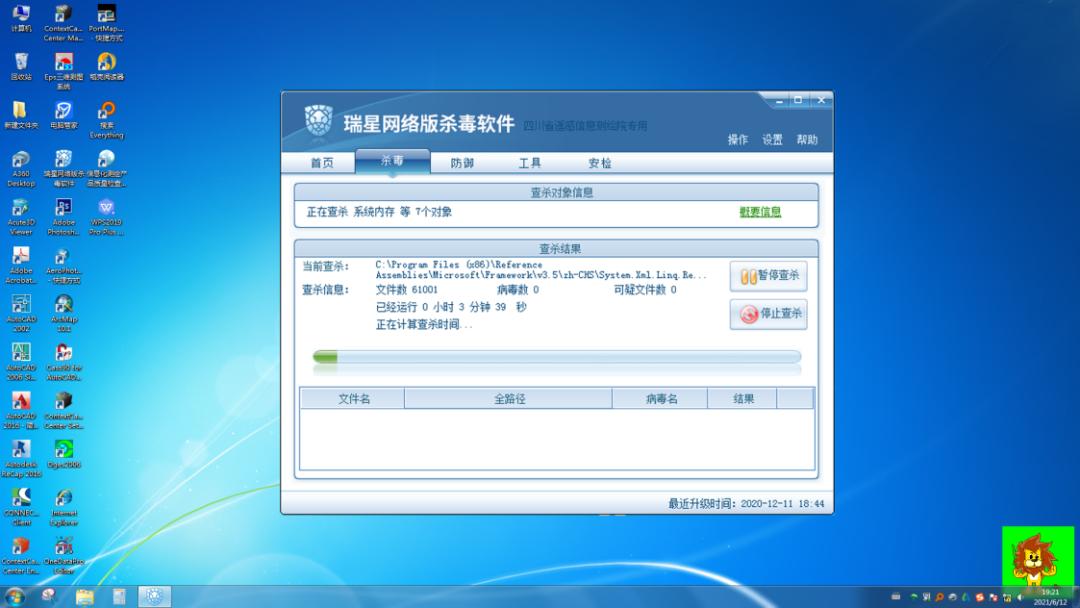Open the Recycle Bin
This screenshot has width=1080, height=608.
pyautogui.click(x=20, y=65)
